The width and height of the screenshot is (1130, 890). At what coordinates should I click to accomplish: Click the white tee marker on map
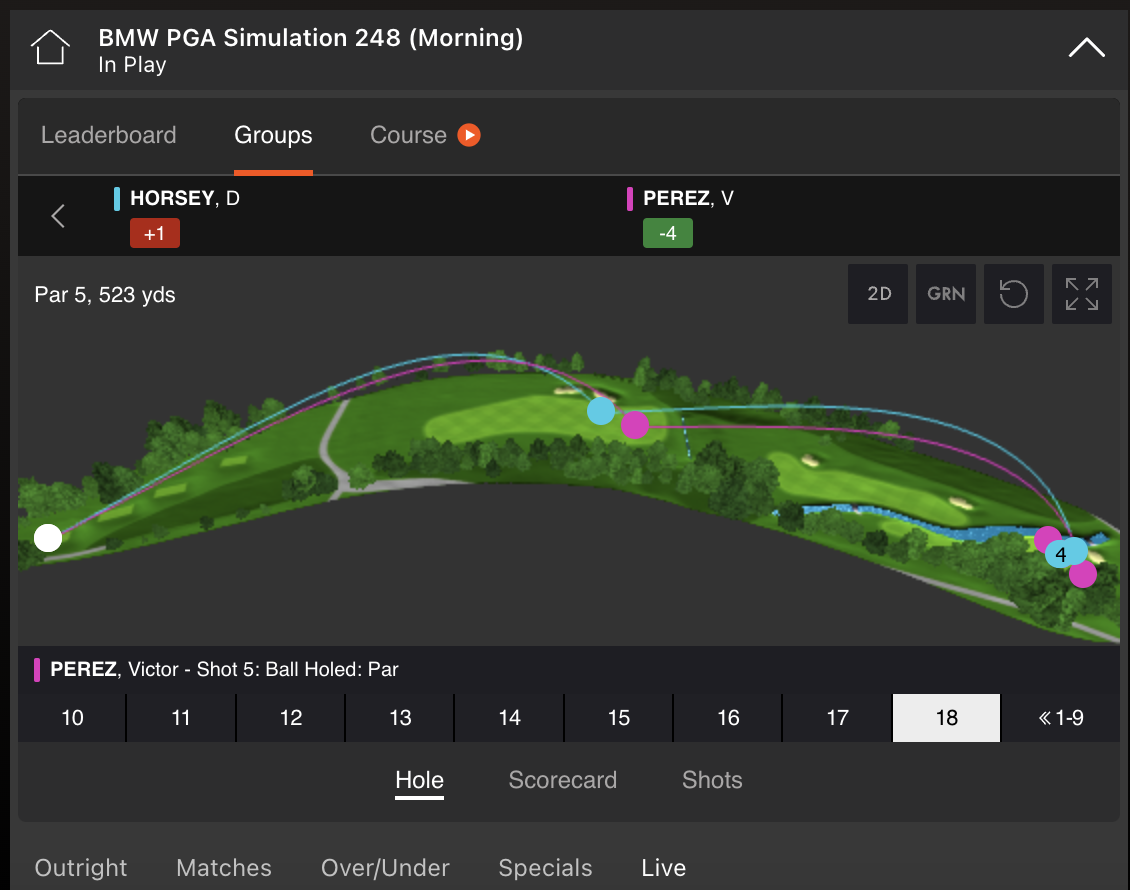tap(47, 538)
